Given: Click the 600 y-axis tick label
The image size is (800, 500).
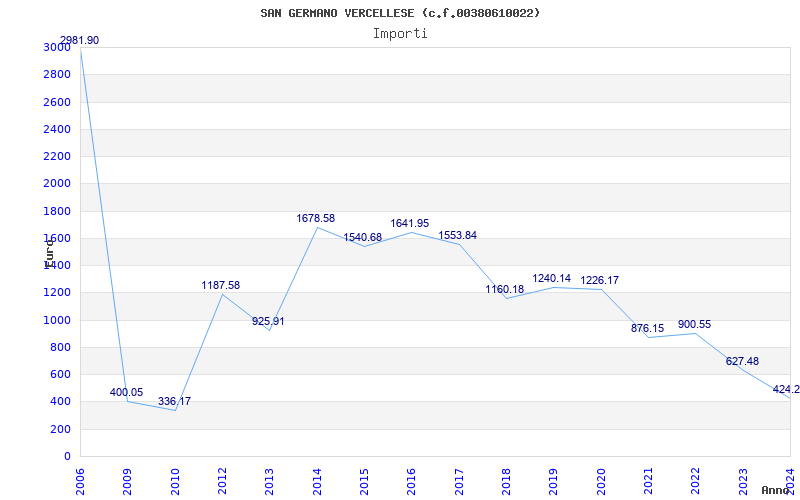Looking at the screenshot, I should pyautogui.click(x=60, y=374).
